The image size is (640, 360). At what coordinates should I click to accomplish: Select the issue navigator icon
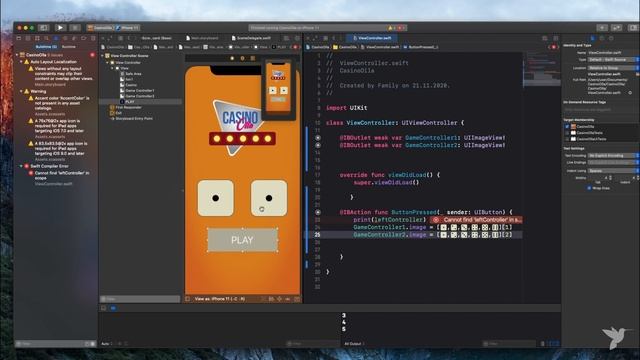click(56, 38)
